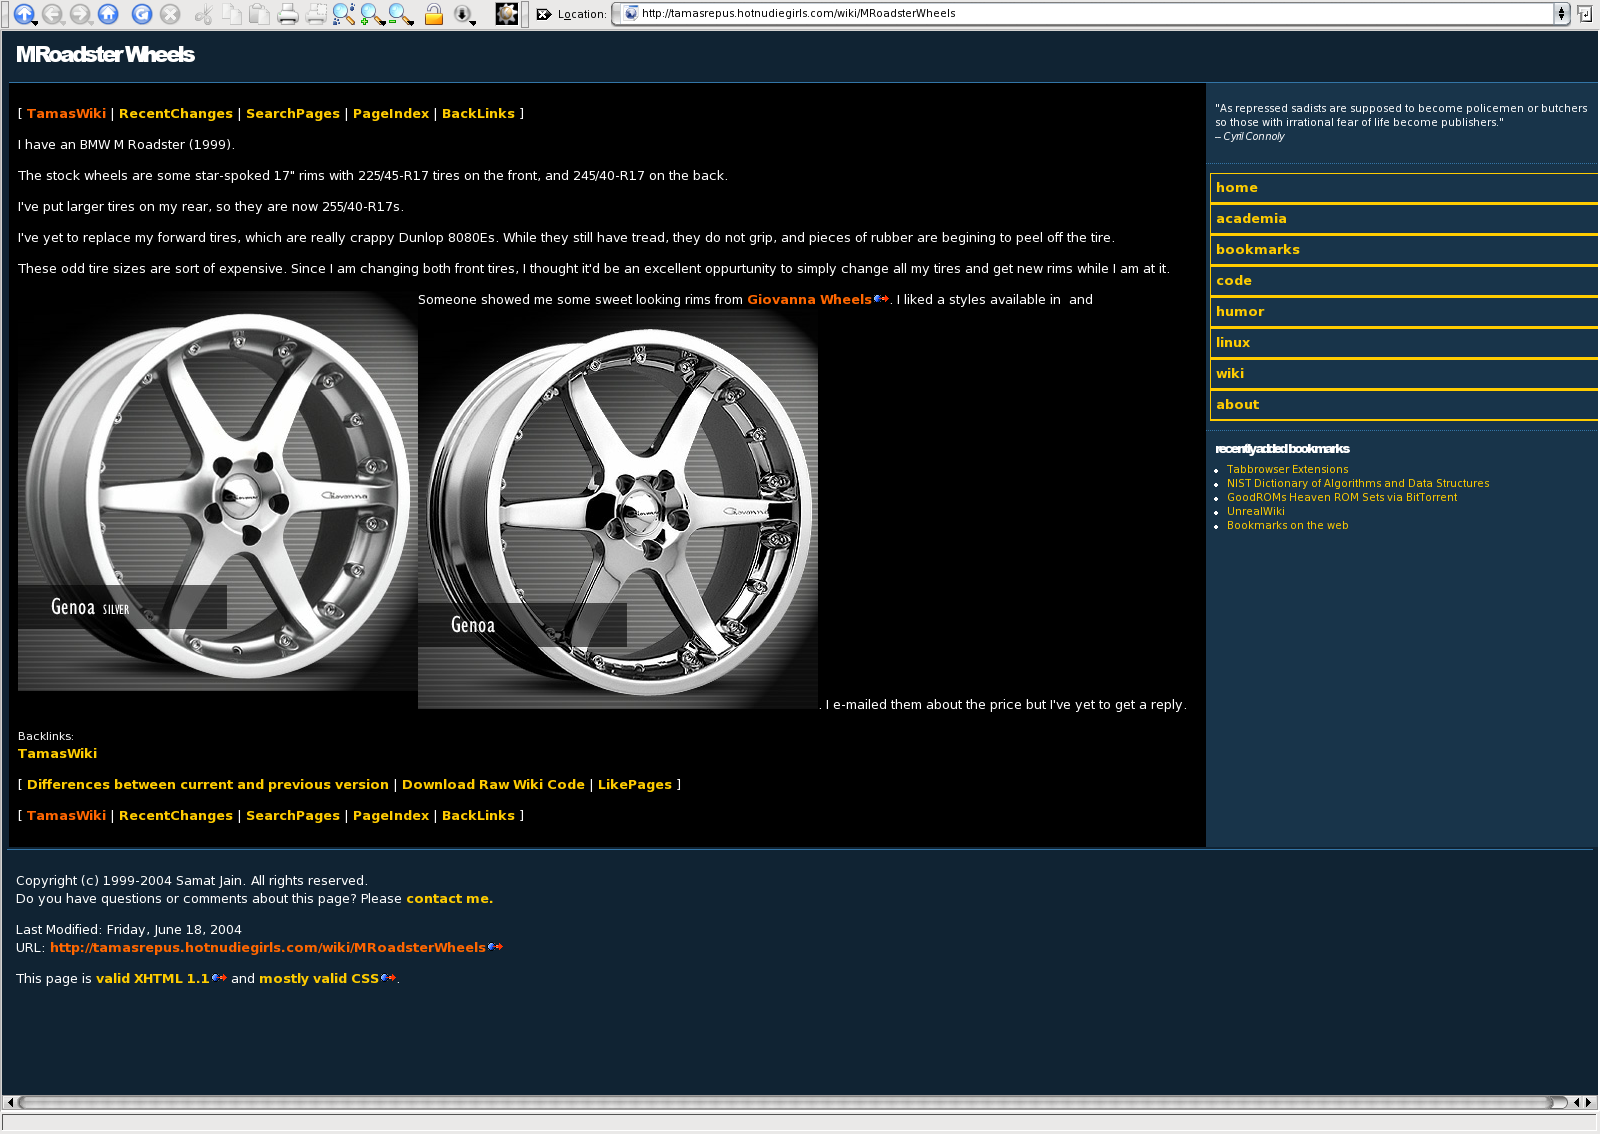Go up one level with Up arrow icon
Image resolution: width=1600 pixels, height=1134 pixels.
coord(24,14)
